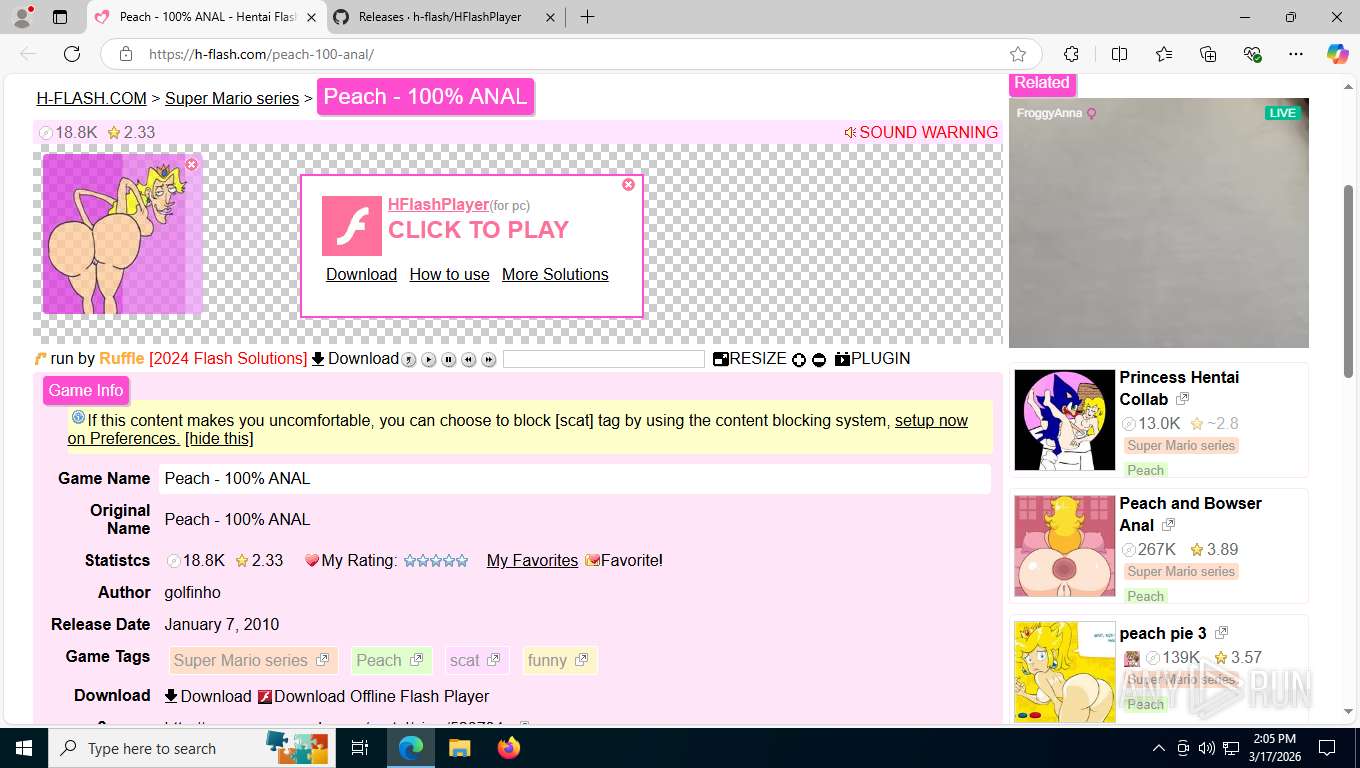The image size is (1360, 768).
Task: Click the restart button in player controls
Action: click(x=409, y=360)
